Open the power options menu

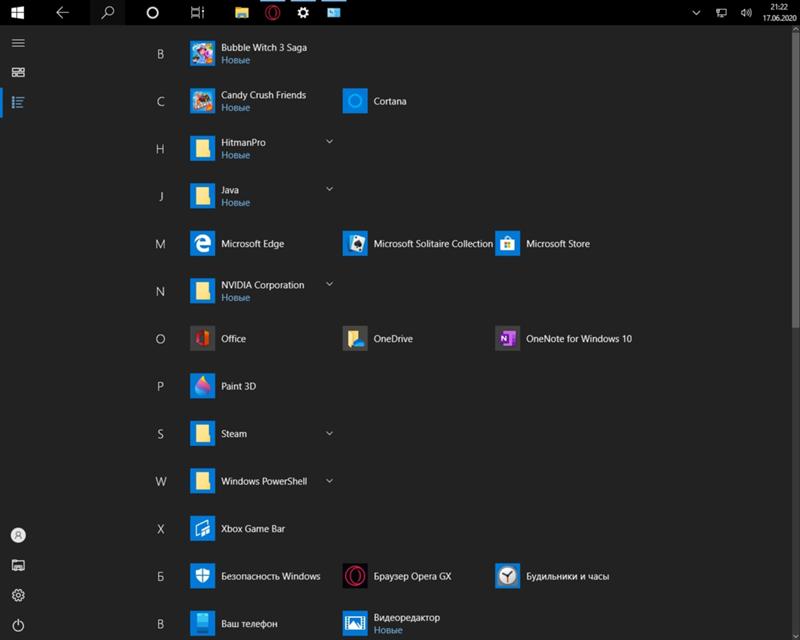pyautogui.click(x=18, y=625)
